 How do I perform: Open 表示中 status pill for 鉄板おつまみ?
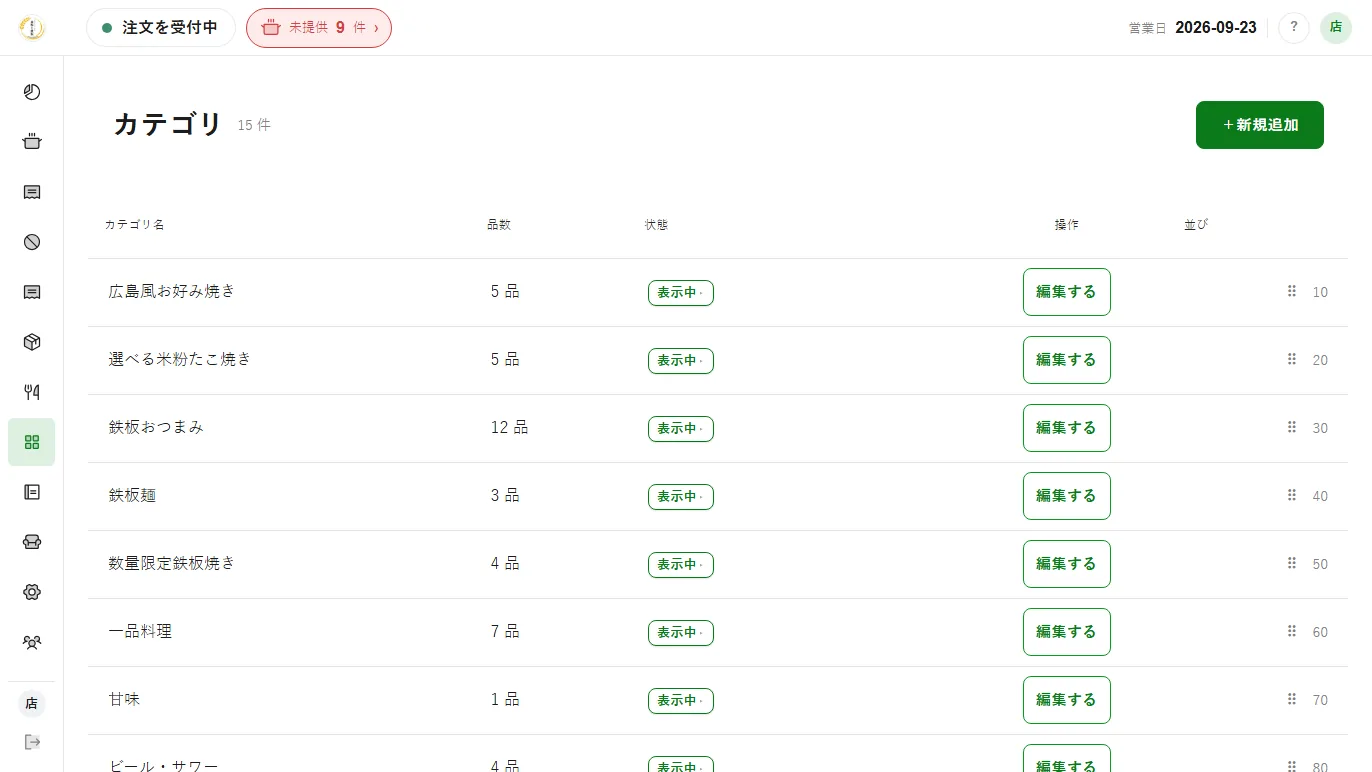681,429
